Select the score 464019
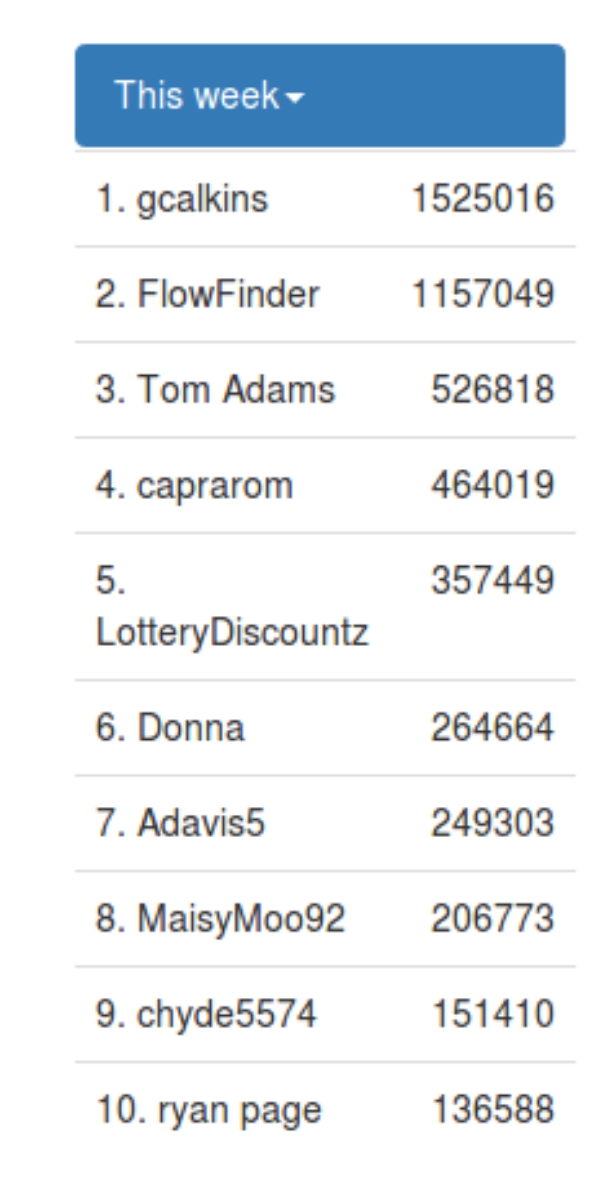599x1200 pixels. coord(493,485)
